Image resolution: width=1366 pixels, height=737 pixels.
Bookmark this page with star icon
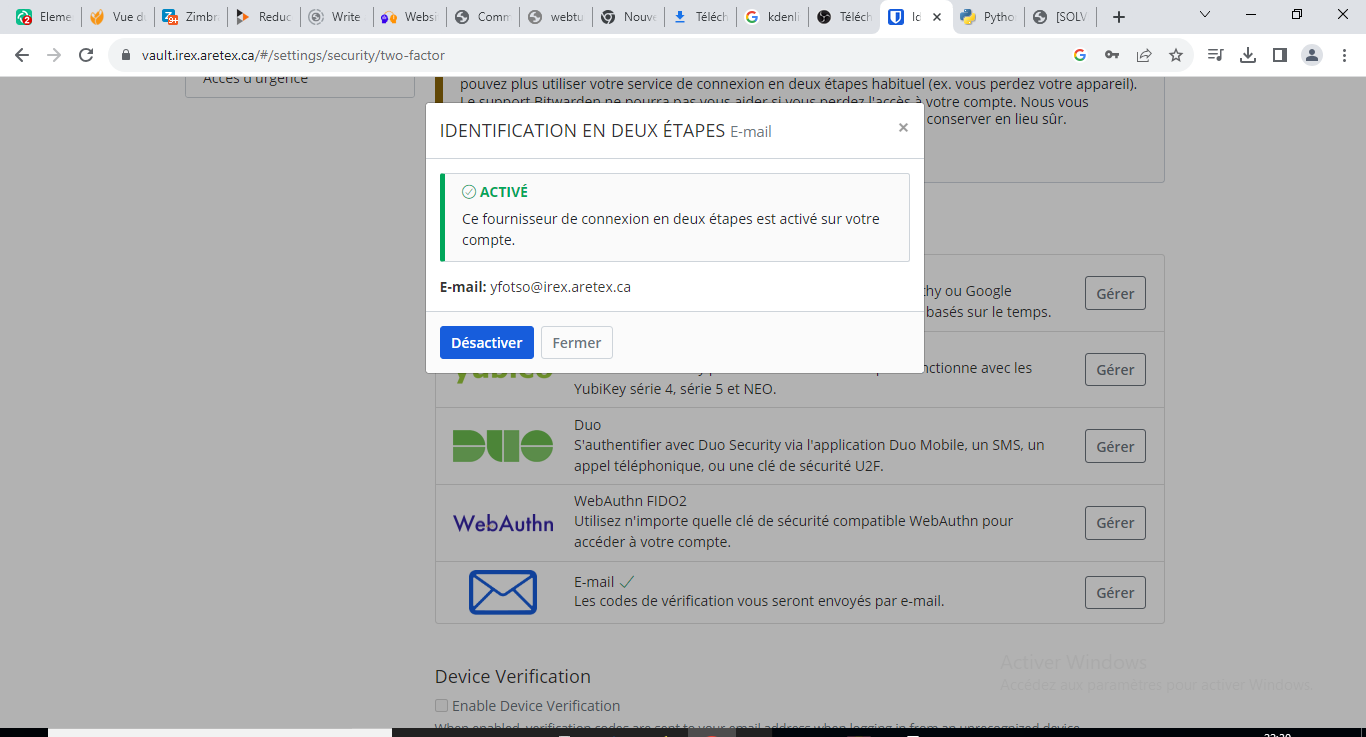coord(1176,55)
